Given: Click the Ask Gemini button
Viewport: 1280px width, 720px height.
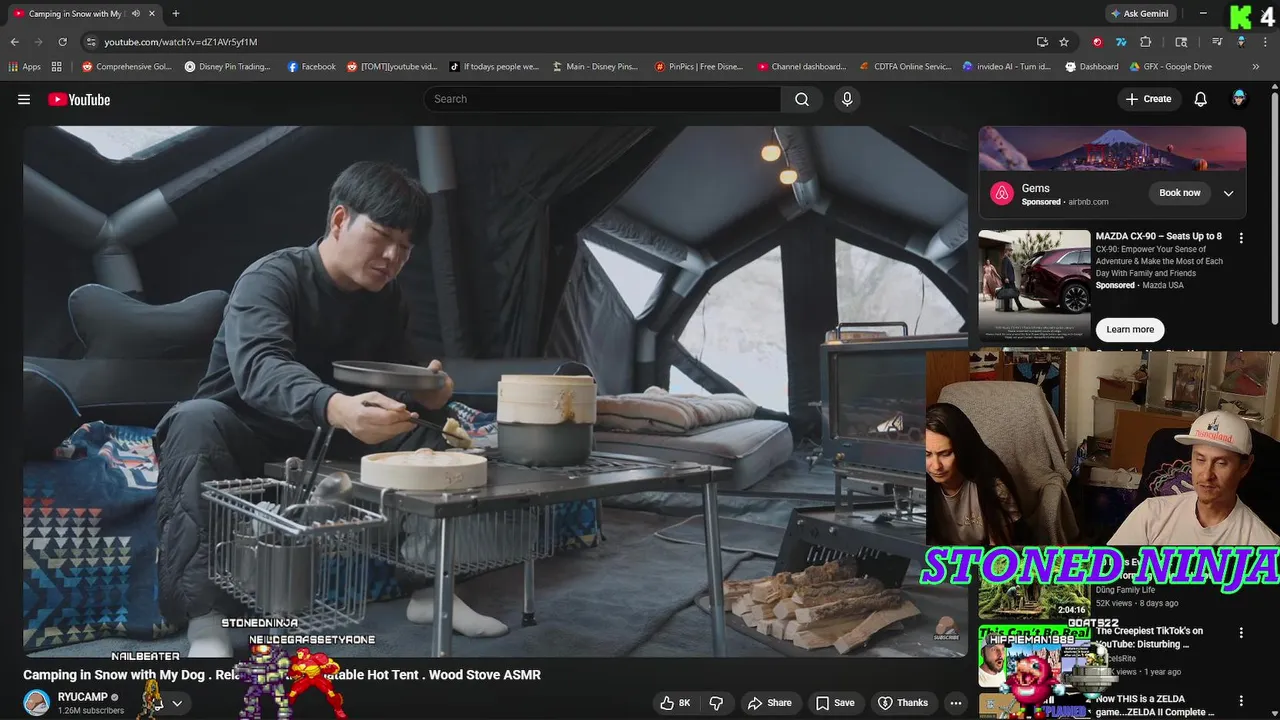Looking at the screenshot, I should click(x=1139, y=14).
